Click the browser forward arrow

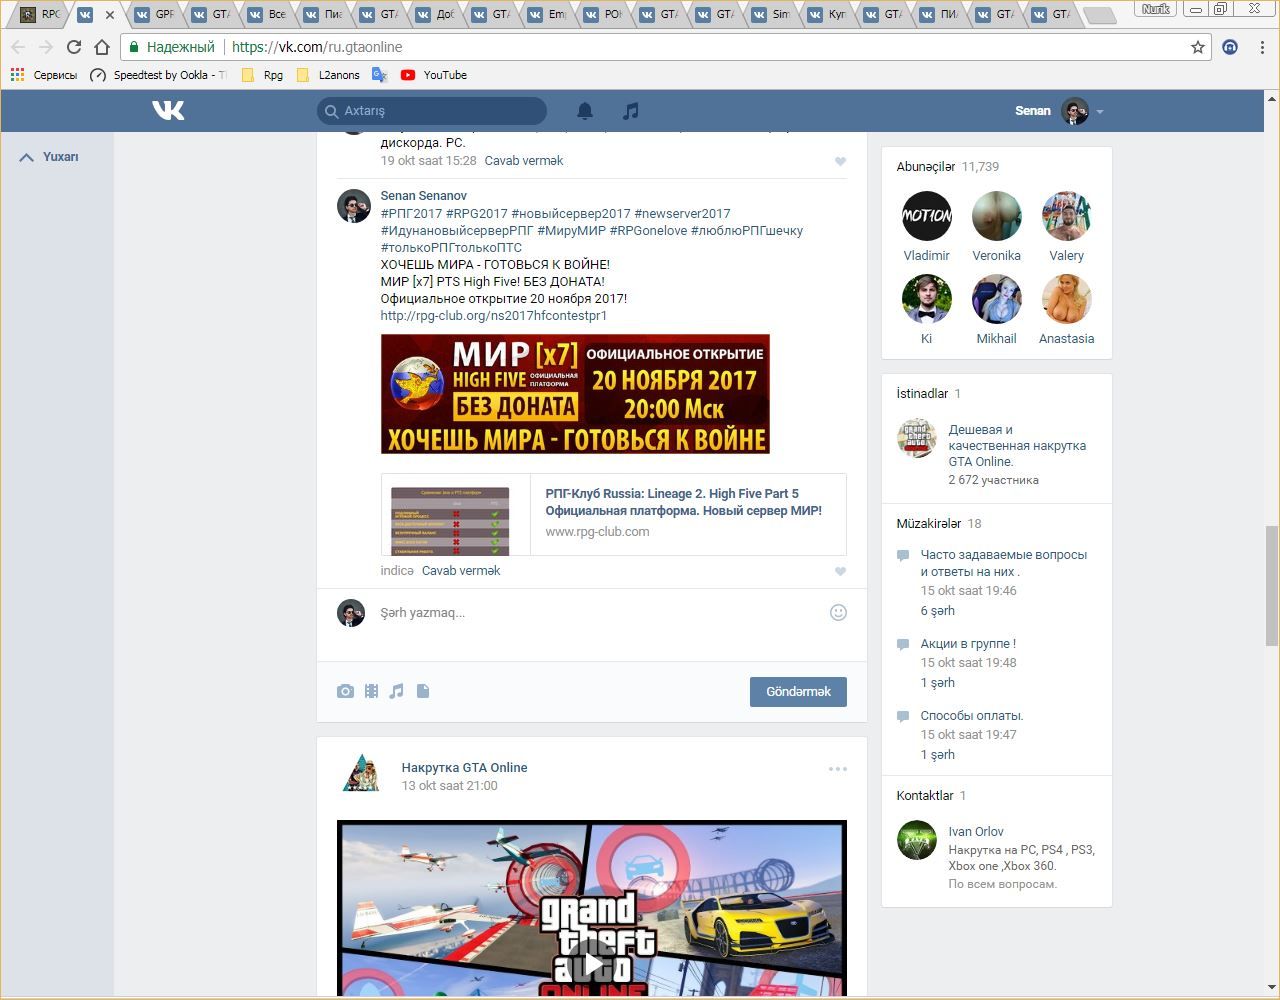45,47
